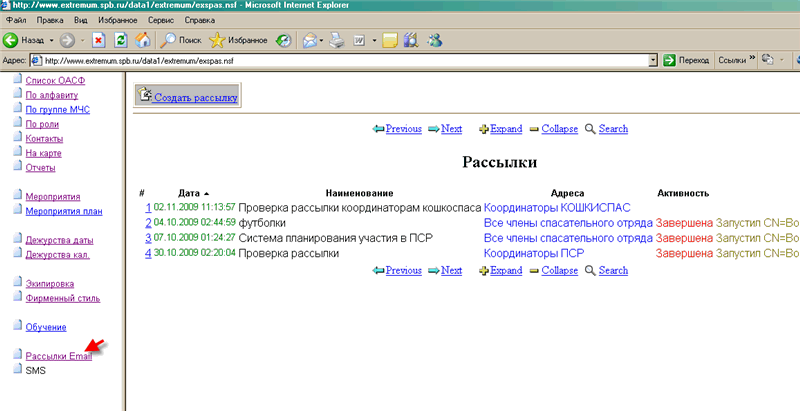The image size is (800, 411).
Task: Click the Media/History globe icon
Action: tap(283, 40)
